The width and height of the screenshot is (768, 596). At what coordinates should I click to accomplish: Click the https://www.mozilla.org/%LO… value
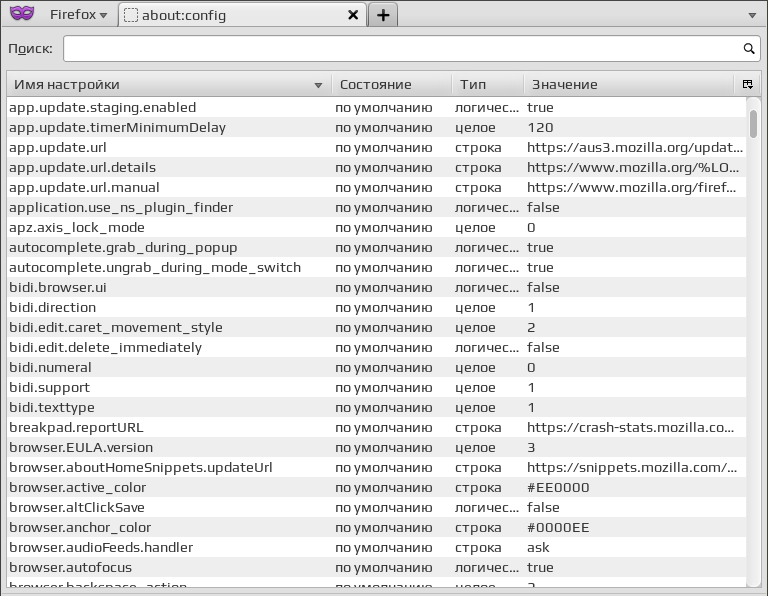633,167
